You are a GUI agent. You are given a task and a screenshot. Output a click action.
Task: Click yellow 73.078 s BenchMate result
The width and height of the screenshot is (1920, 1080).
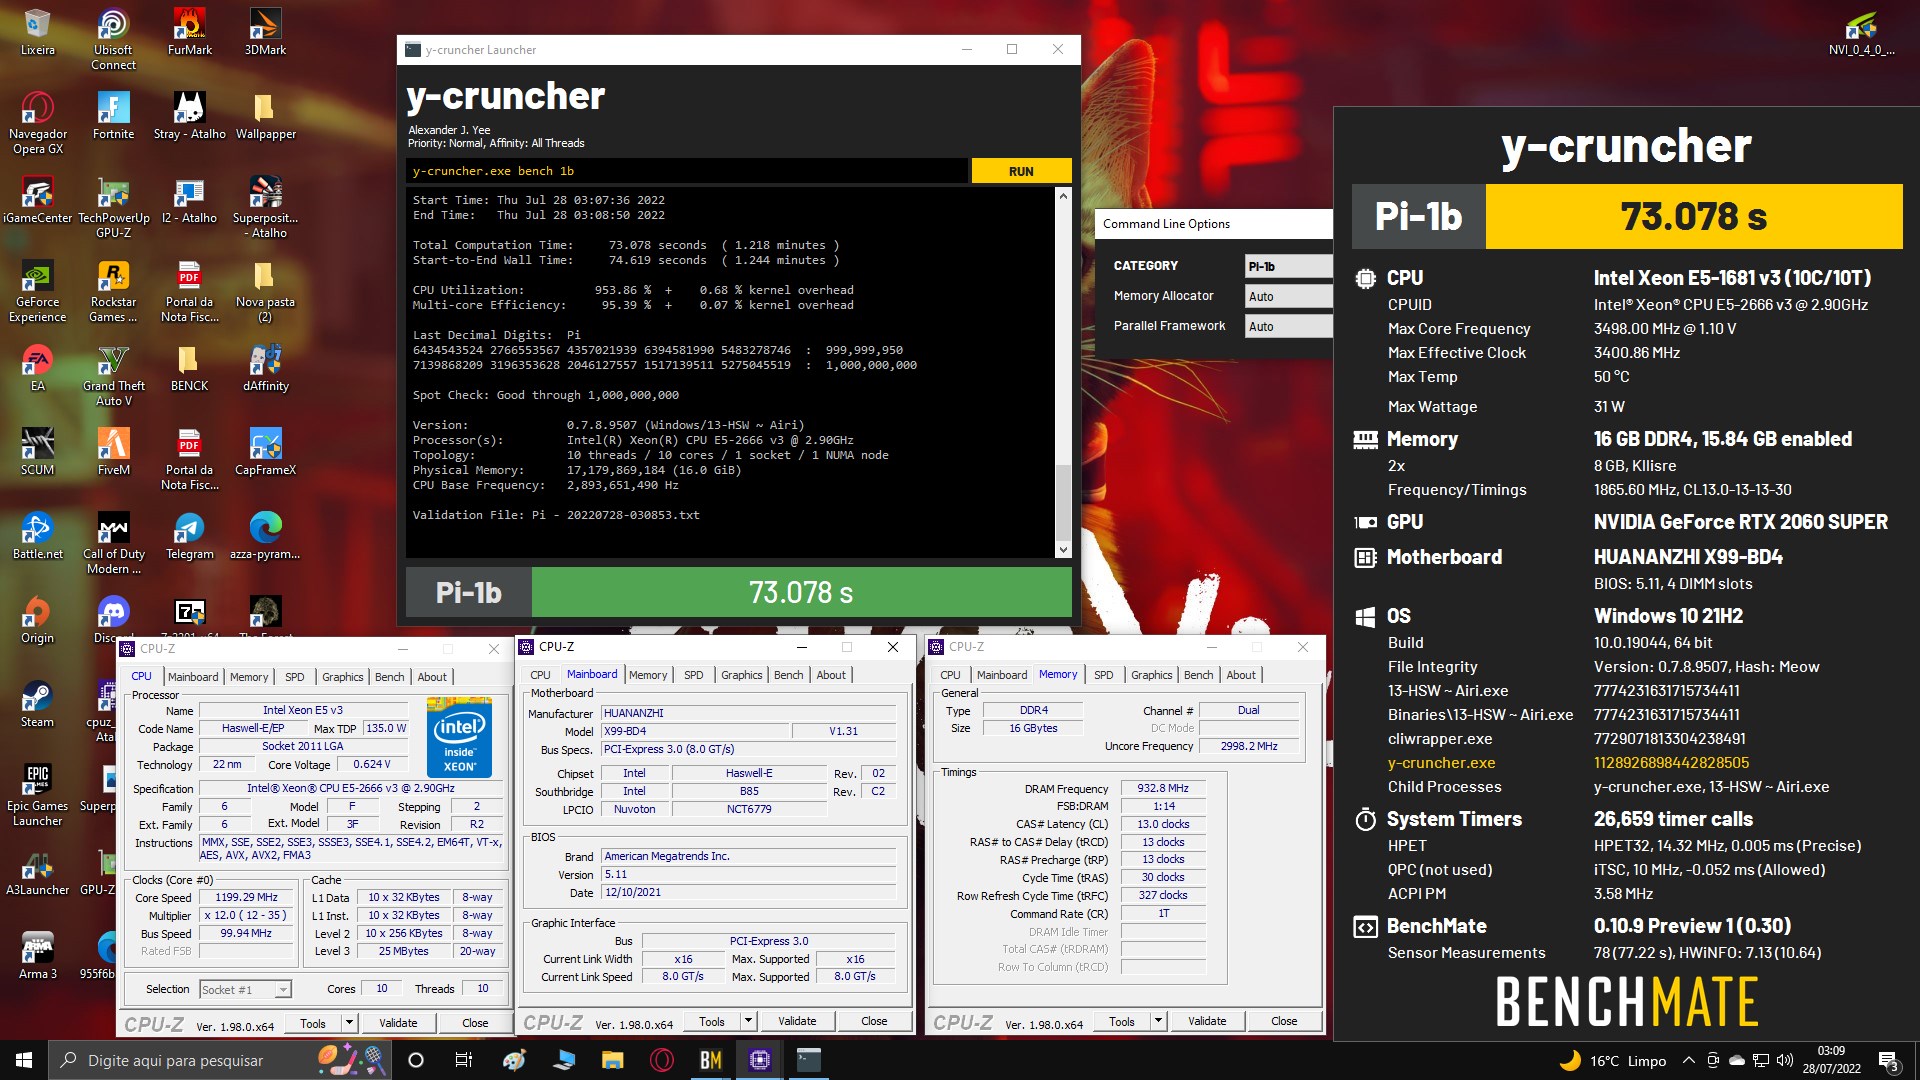coord(1693,216)
